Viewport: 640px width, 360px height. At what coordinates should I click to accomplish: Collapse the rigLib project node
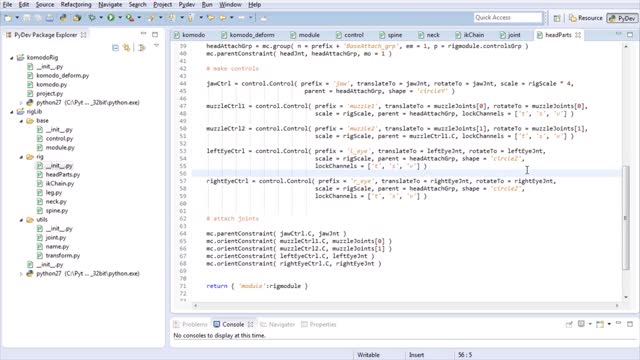tap(12, 112)
